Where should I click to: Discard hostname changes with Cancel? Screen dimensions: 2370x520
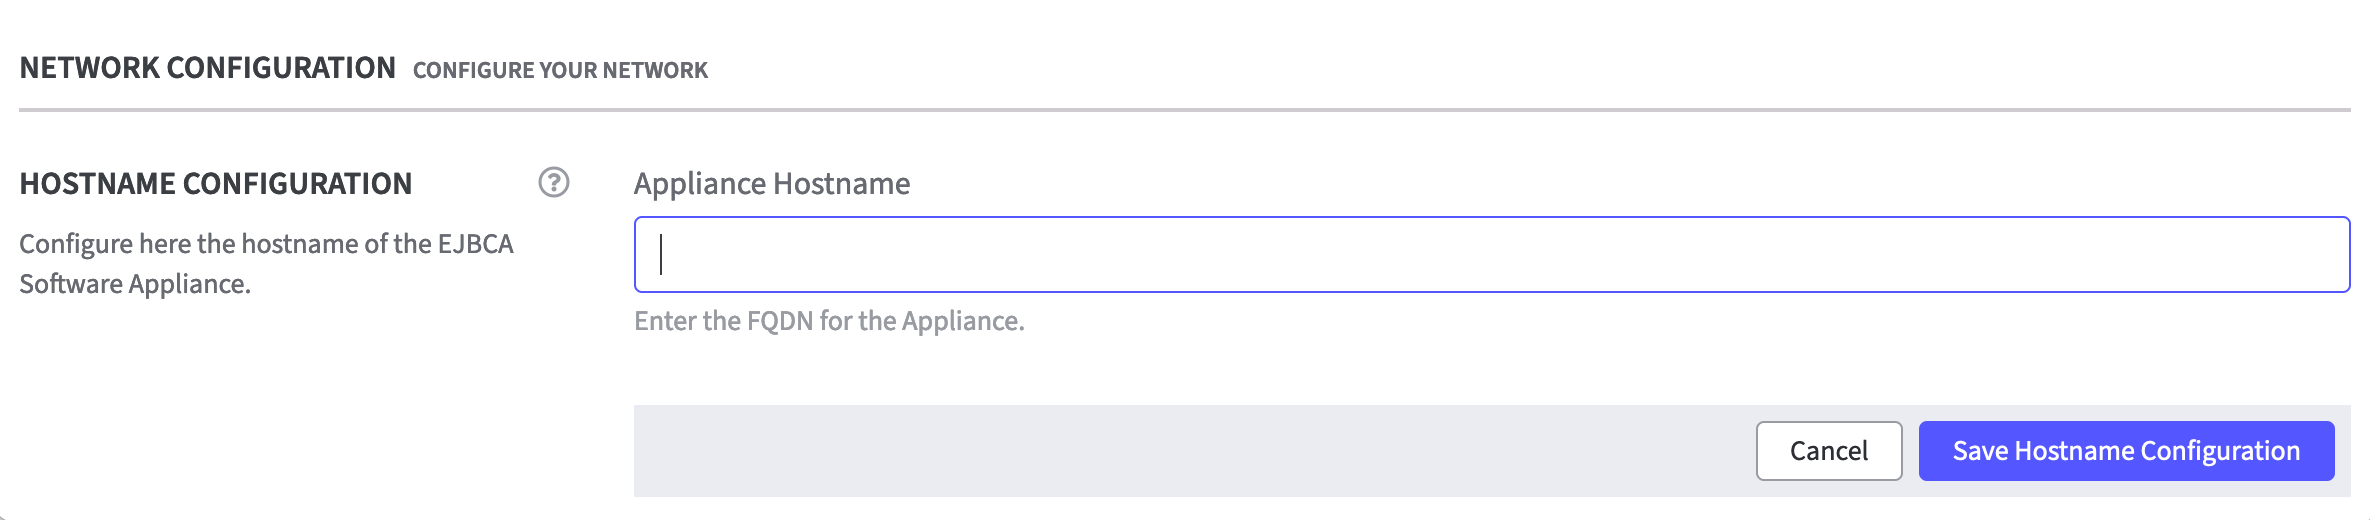[1828, 451]
